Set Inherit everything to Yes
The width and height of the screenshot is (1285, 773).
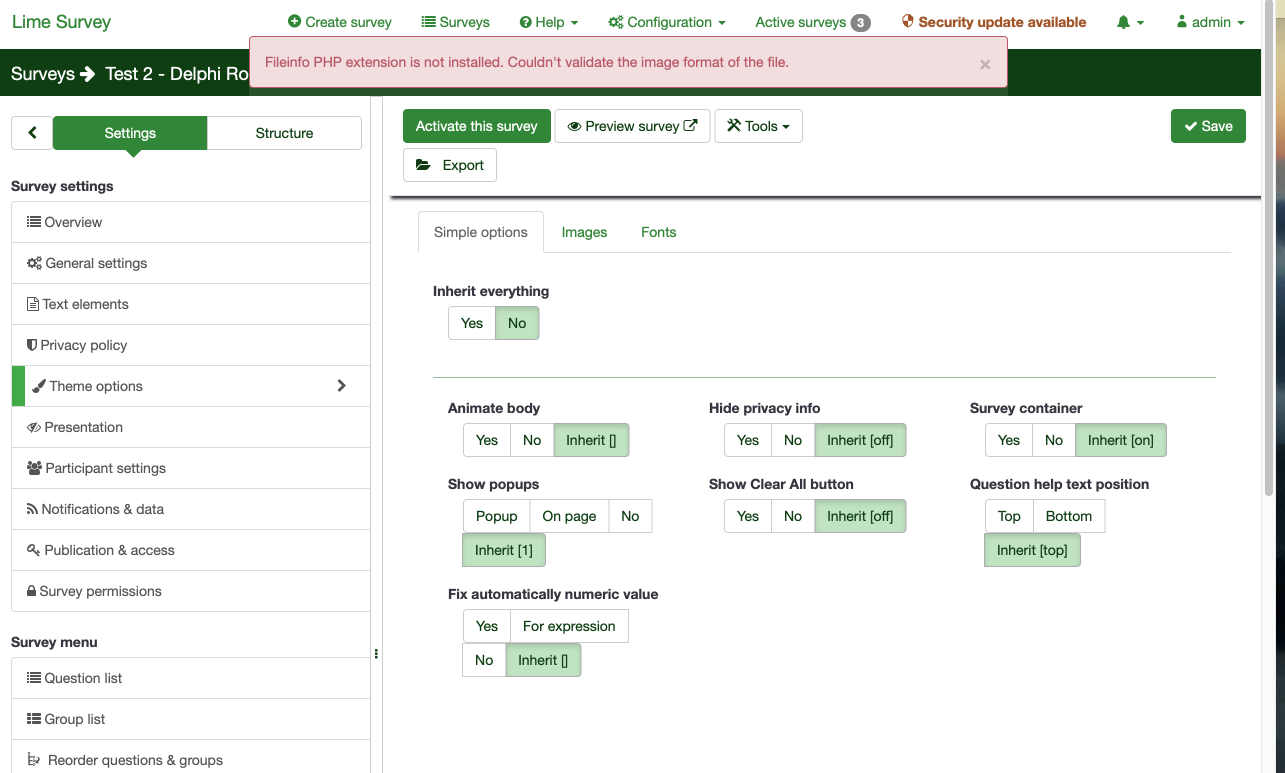click(x=472, y=323)
